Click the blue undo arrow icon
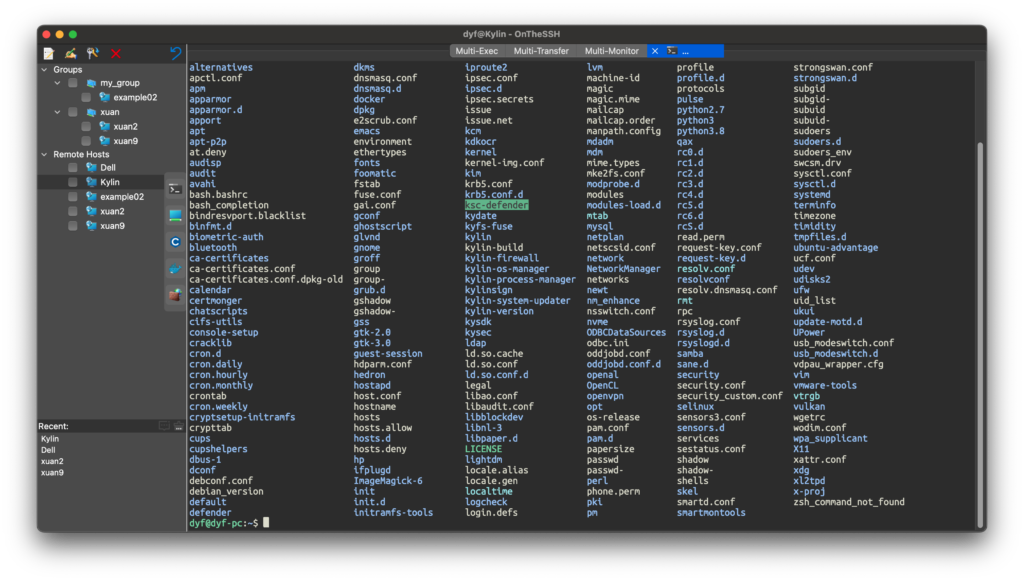1024x581 pixels. pyautogui.click(x=176, y=53)
